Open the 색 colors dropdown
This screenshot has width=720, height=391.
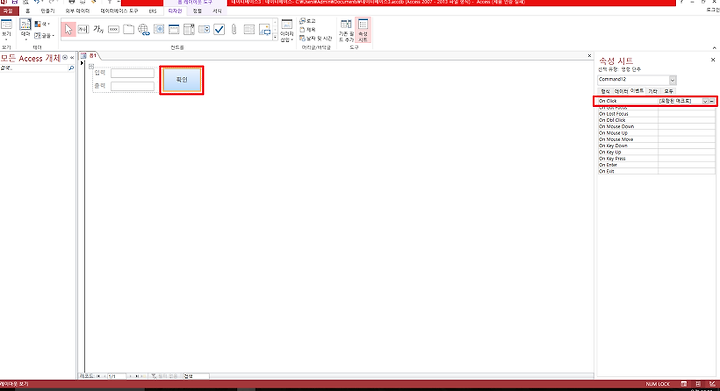43,24
